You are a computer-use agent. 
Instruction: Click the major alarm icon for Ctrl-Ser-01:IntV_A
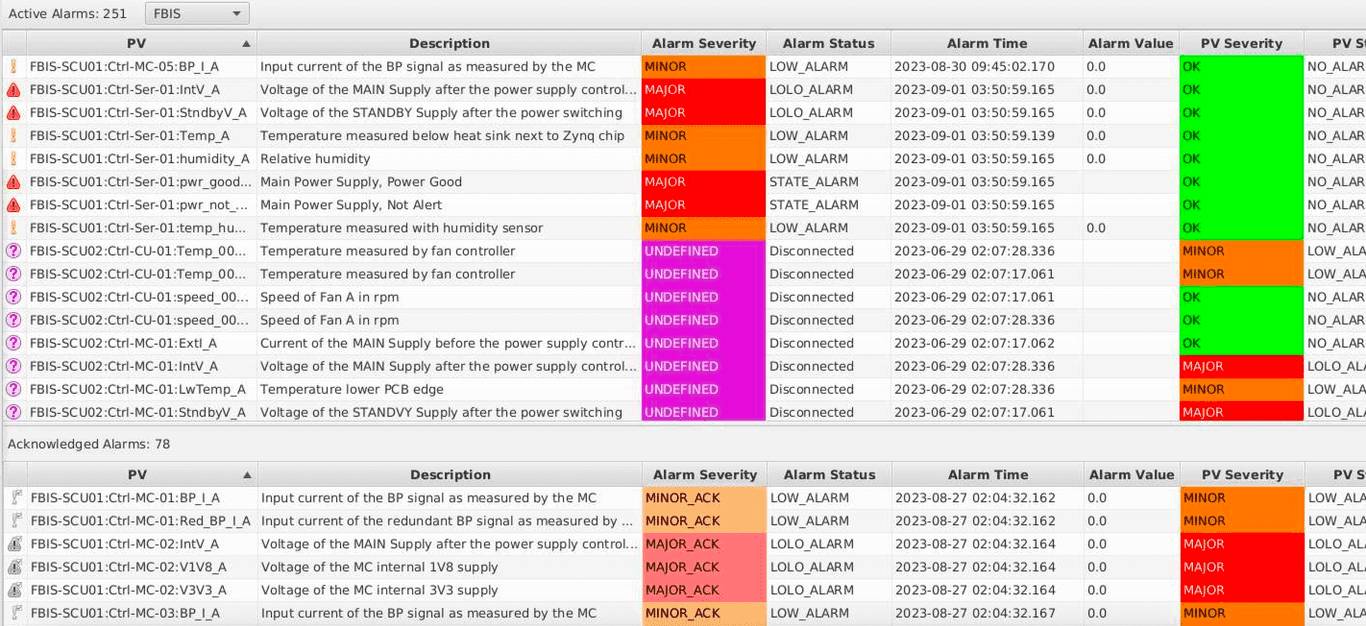point(14,90)
